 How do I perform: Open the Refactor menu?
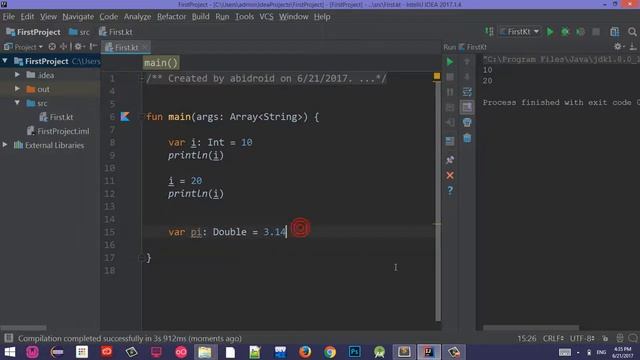(x=171, y=17)
